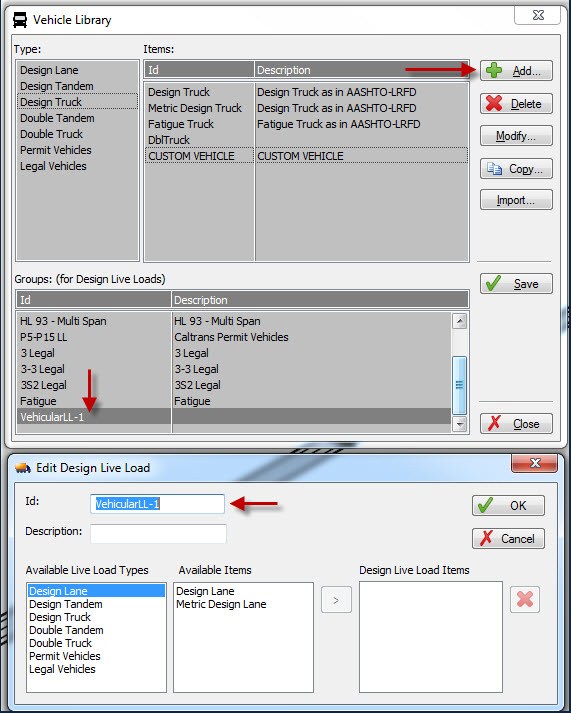The image size is (571, 713).
Task: Select HL 93 - Multi Span group
Action: pyautogui.click(x=234, y=321)
